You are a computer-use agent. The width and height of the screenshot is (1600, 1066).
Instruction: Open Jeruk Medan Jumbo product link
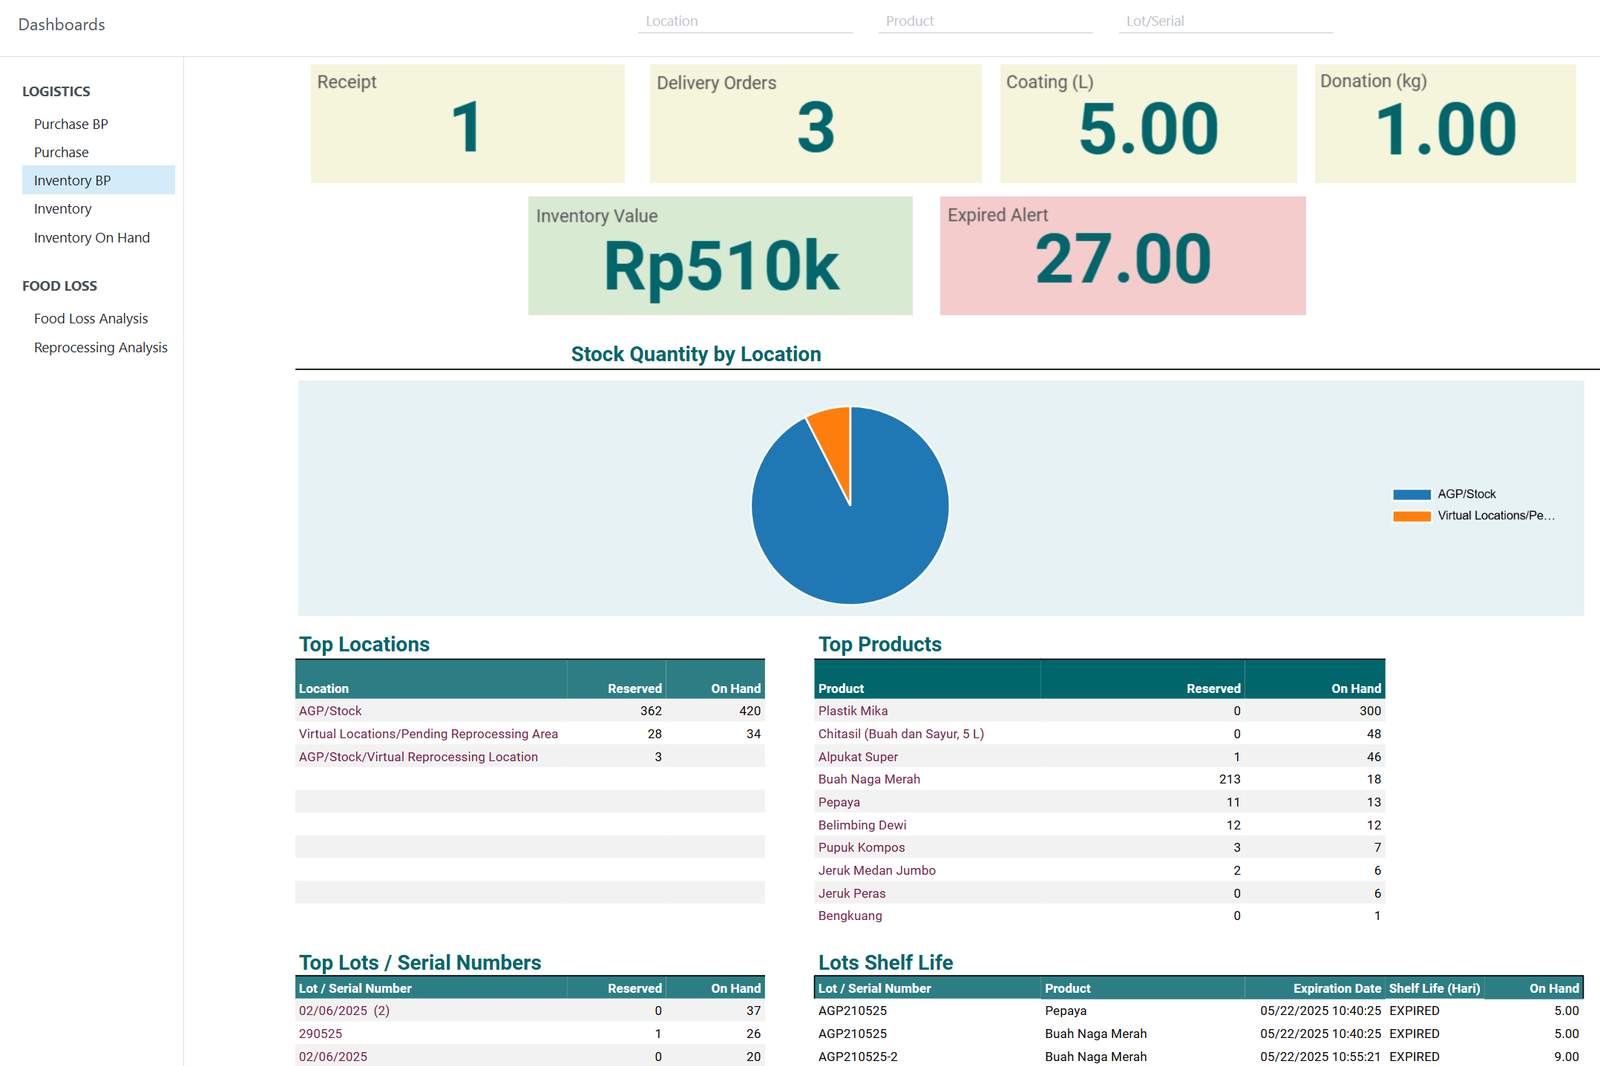click(877, 870)
